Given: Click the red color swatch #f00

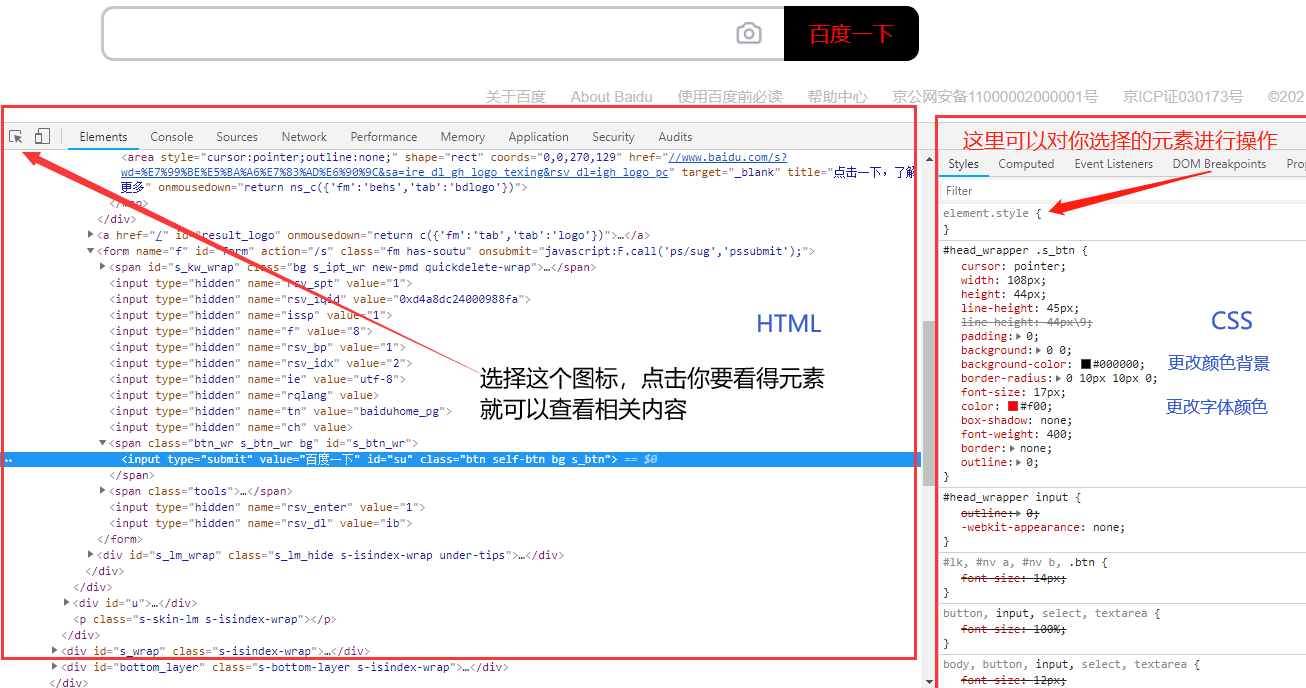Looking at the screenshot, I should point(1013,407).
